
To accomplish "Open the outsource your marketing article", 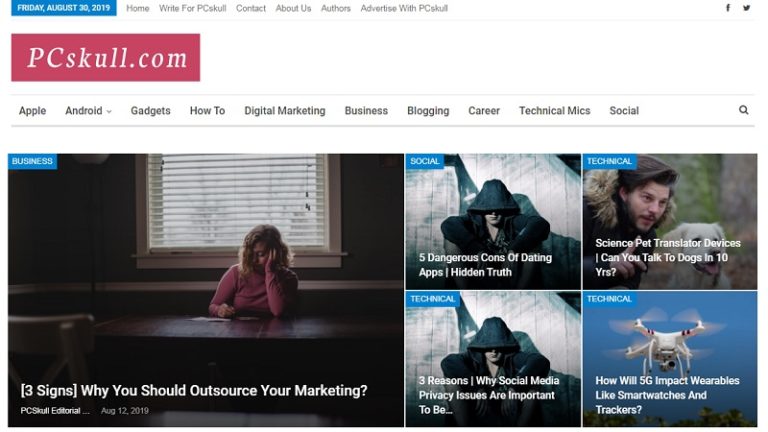I will [194, 390].
